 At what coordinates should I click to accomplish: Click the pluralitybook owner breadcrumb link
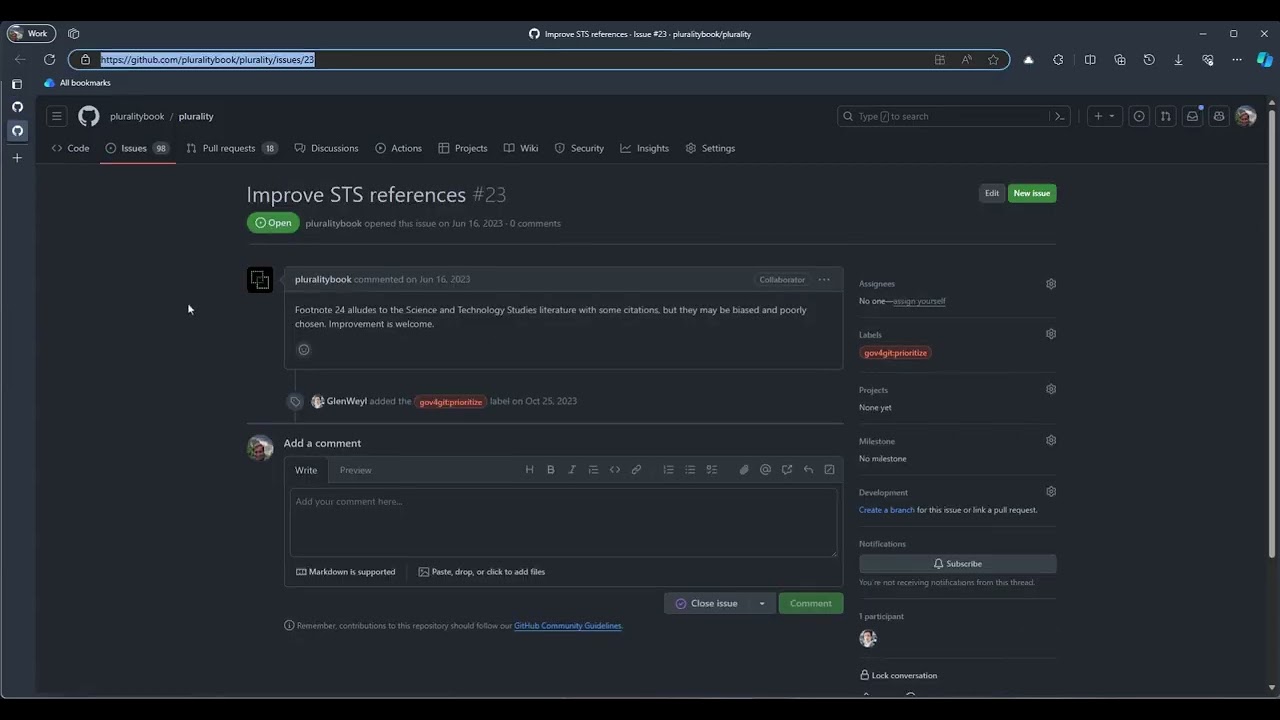(137, 117)
